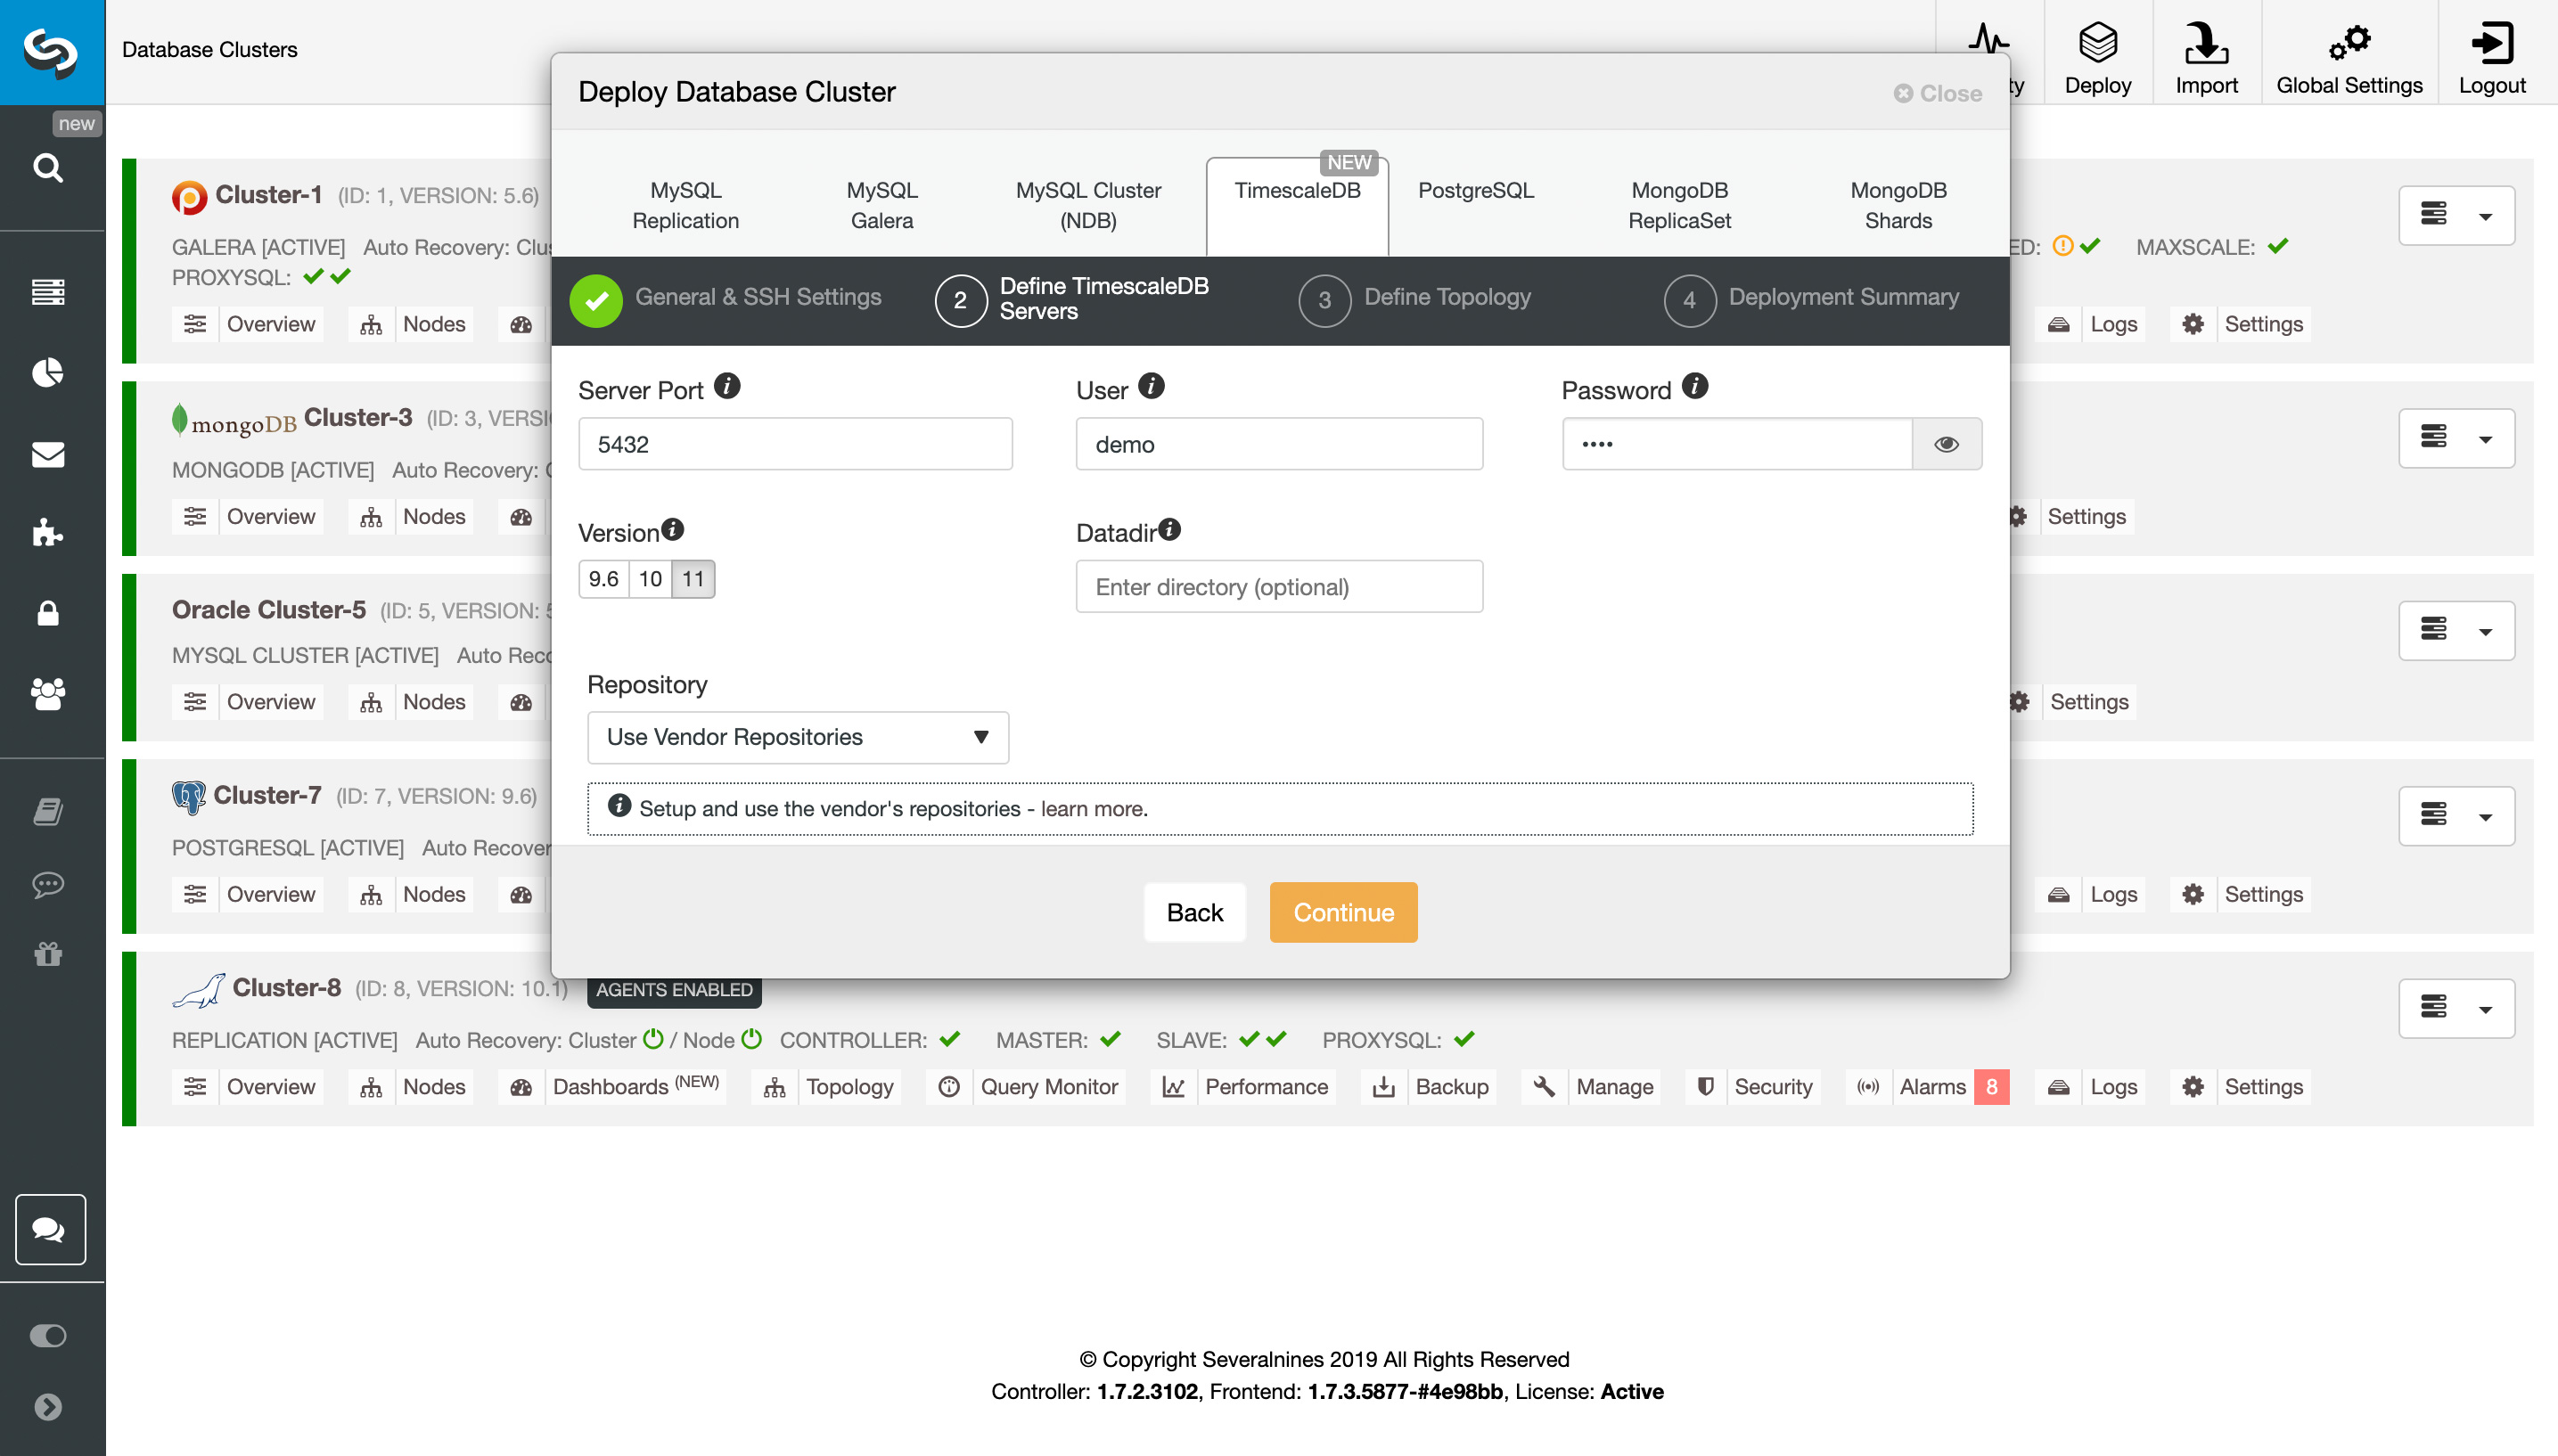Open the search magnifier in sidebar
This screenshot has width=2558, height=1456.
coord(48,167)
